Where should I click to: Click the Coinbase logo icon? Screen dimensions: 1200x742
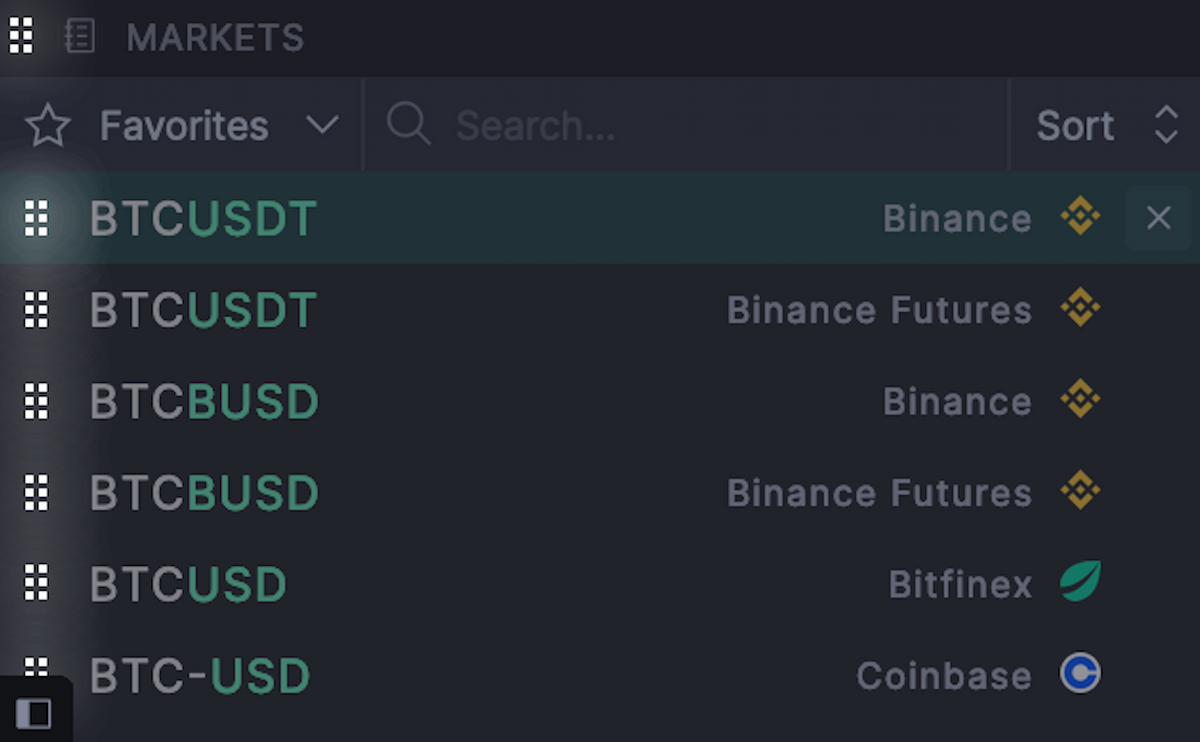click(x=1080, y=674)
